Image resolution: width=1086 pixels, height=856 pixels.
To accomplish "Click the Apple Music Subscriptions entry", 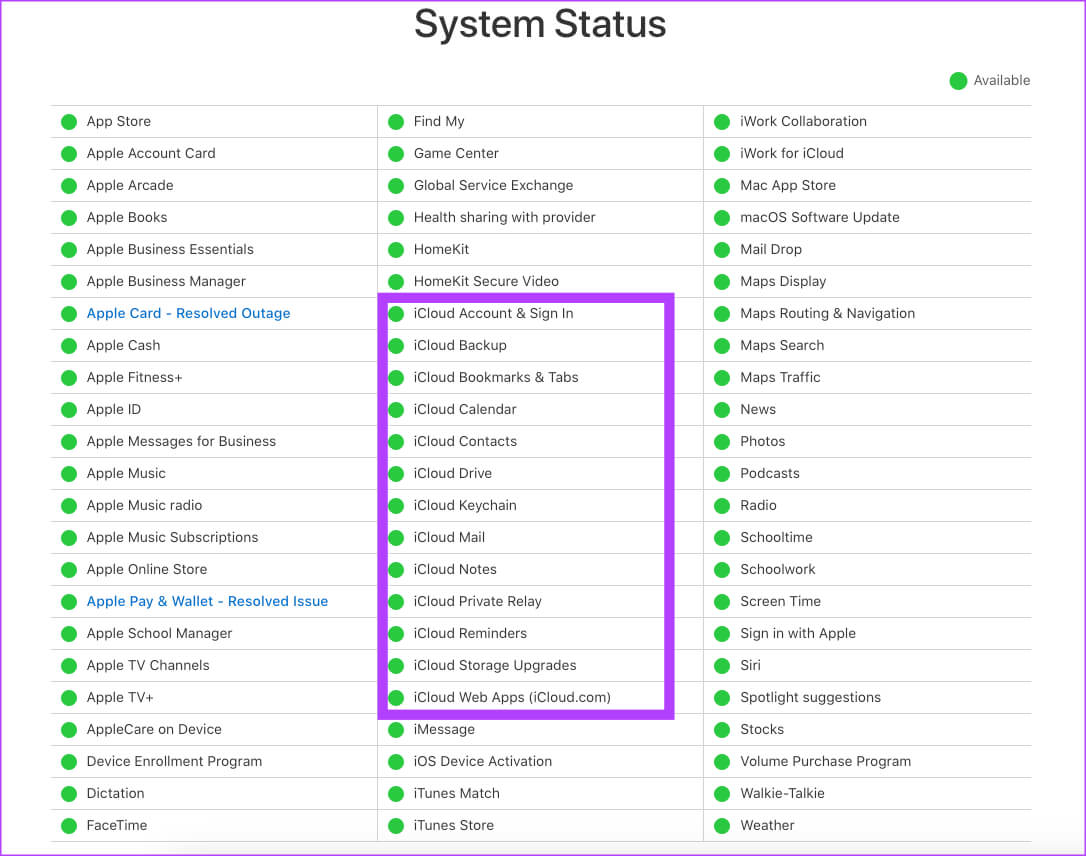I will point(172,537).
